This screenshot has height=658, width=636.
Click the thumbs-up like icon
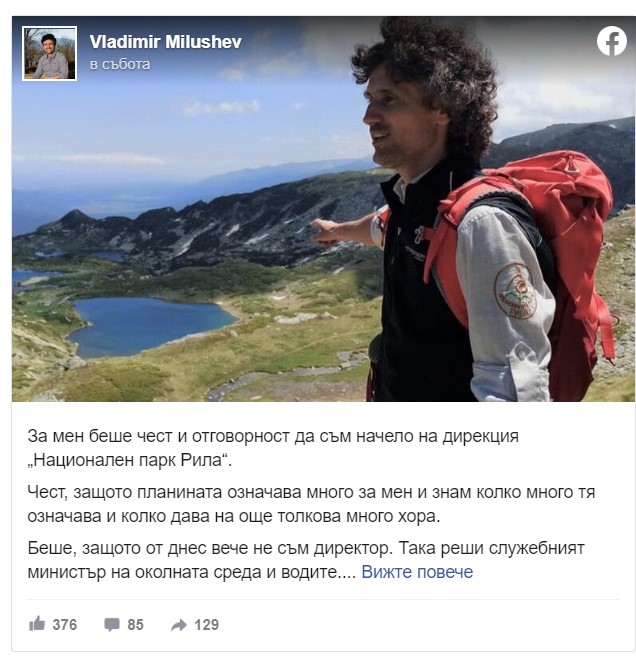click(37, 624)
